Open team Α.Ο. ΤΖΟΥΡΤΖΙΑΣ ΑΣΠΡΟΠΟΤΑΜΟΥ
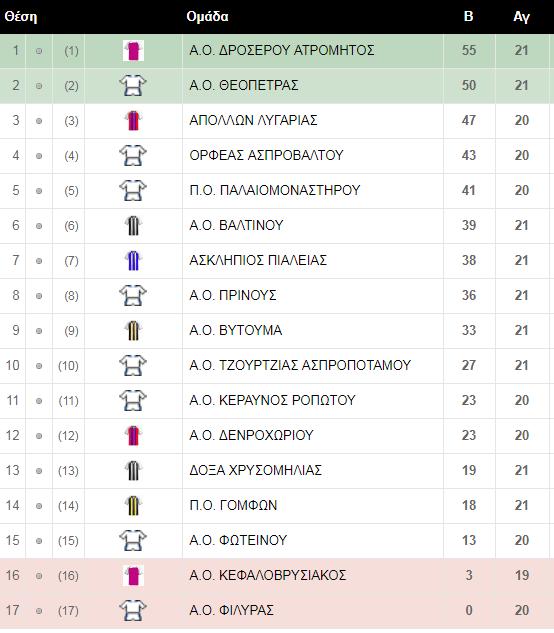554x633 pixels. 300,365
